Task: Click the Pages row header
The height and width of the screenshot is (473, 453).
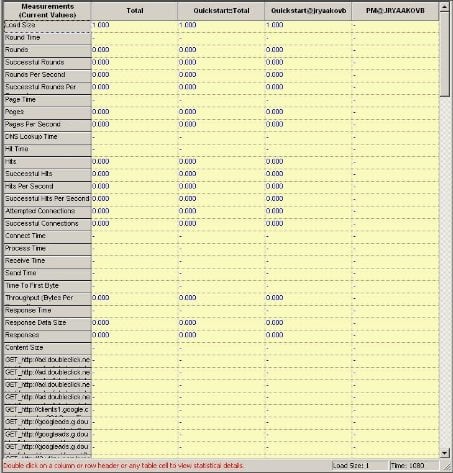Action: point(47,113)
